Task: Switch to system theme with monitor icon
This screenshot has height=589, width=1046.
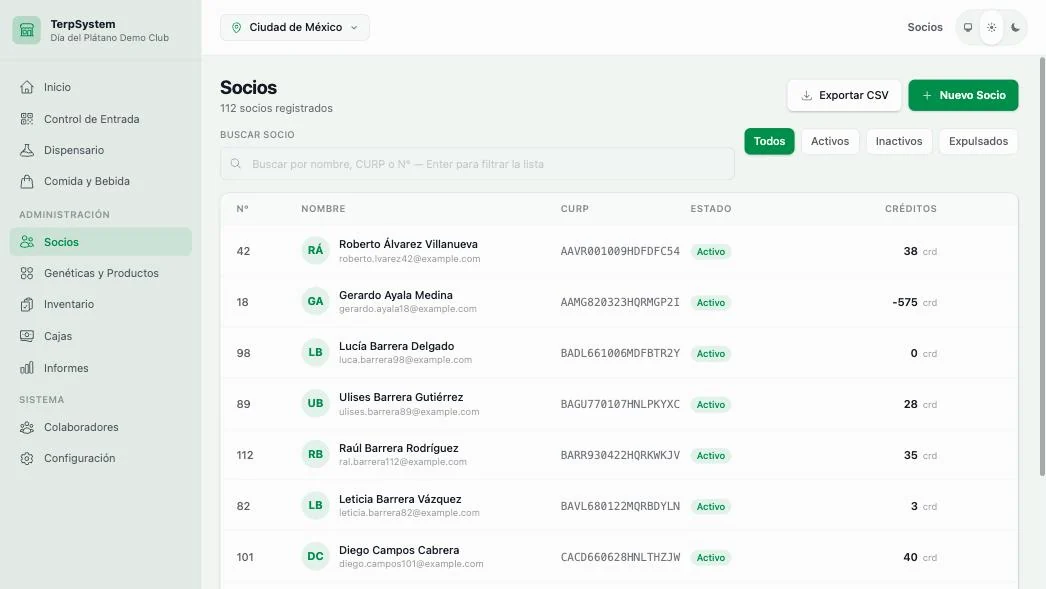Action: click(x=968, y=27)
